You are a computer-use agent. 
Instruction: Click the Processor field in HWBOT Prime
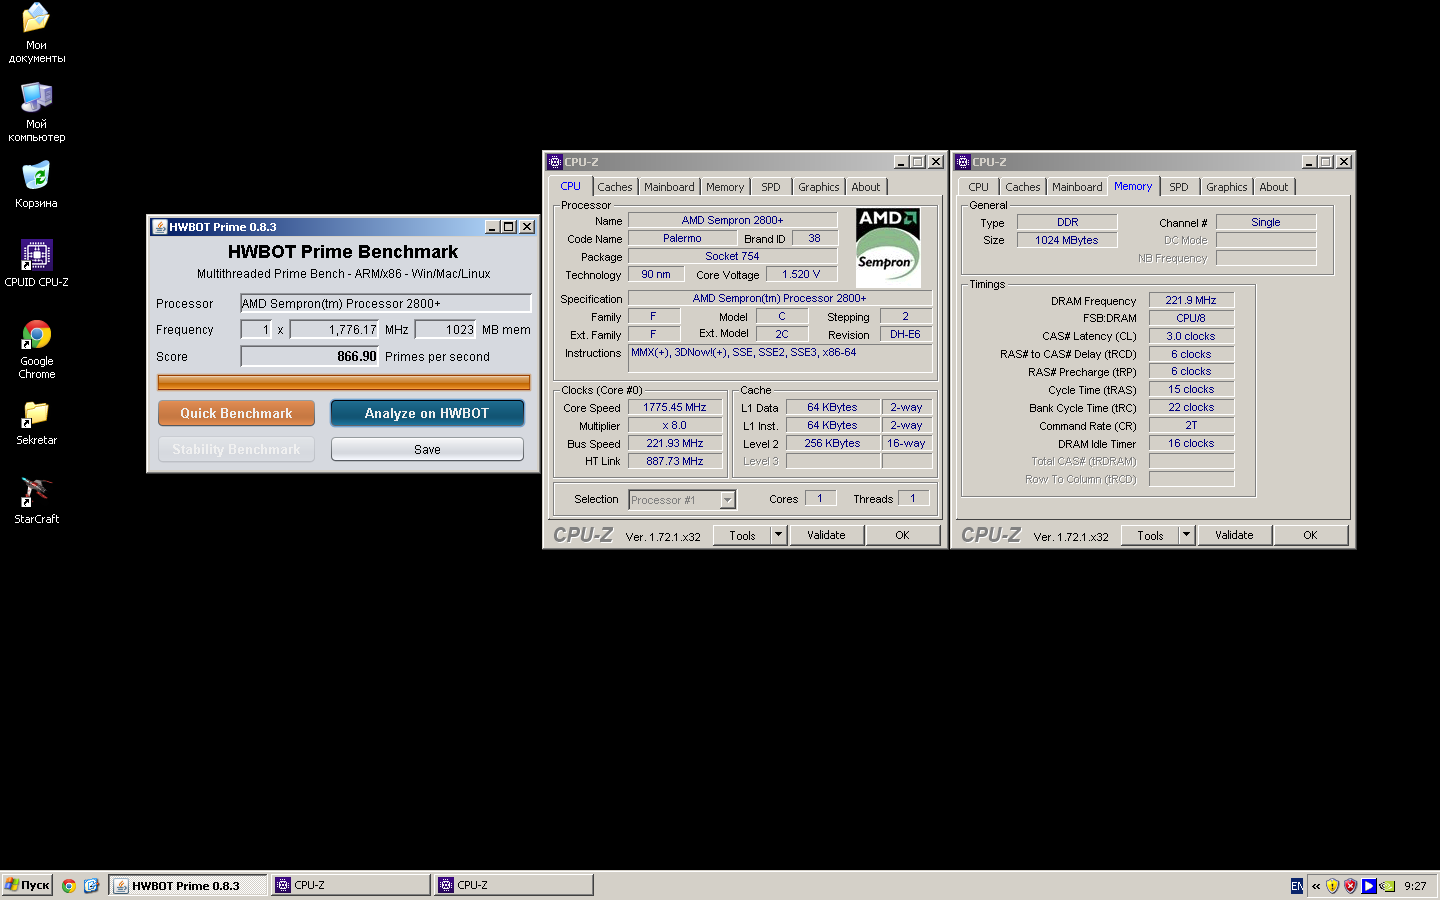pos(385,303)
